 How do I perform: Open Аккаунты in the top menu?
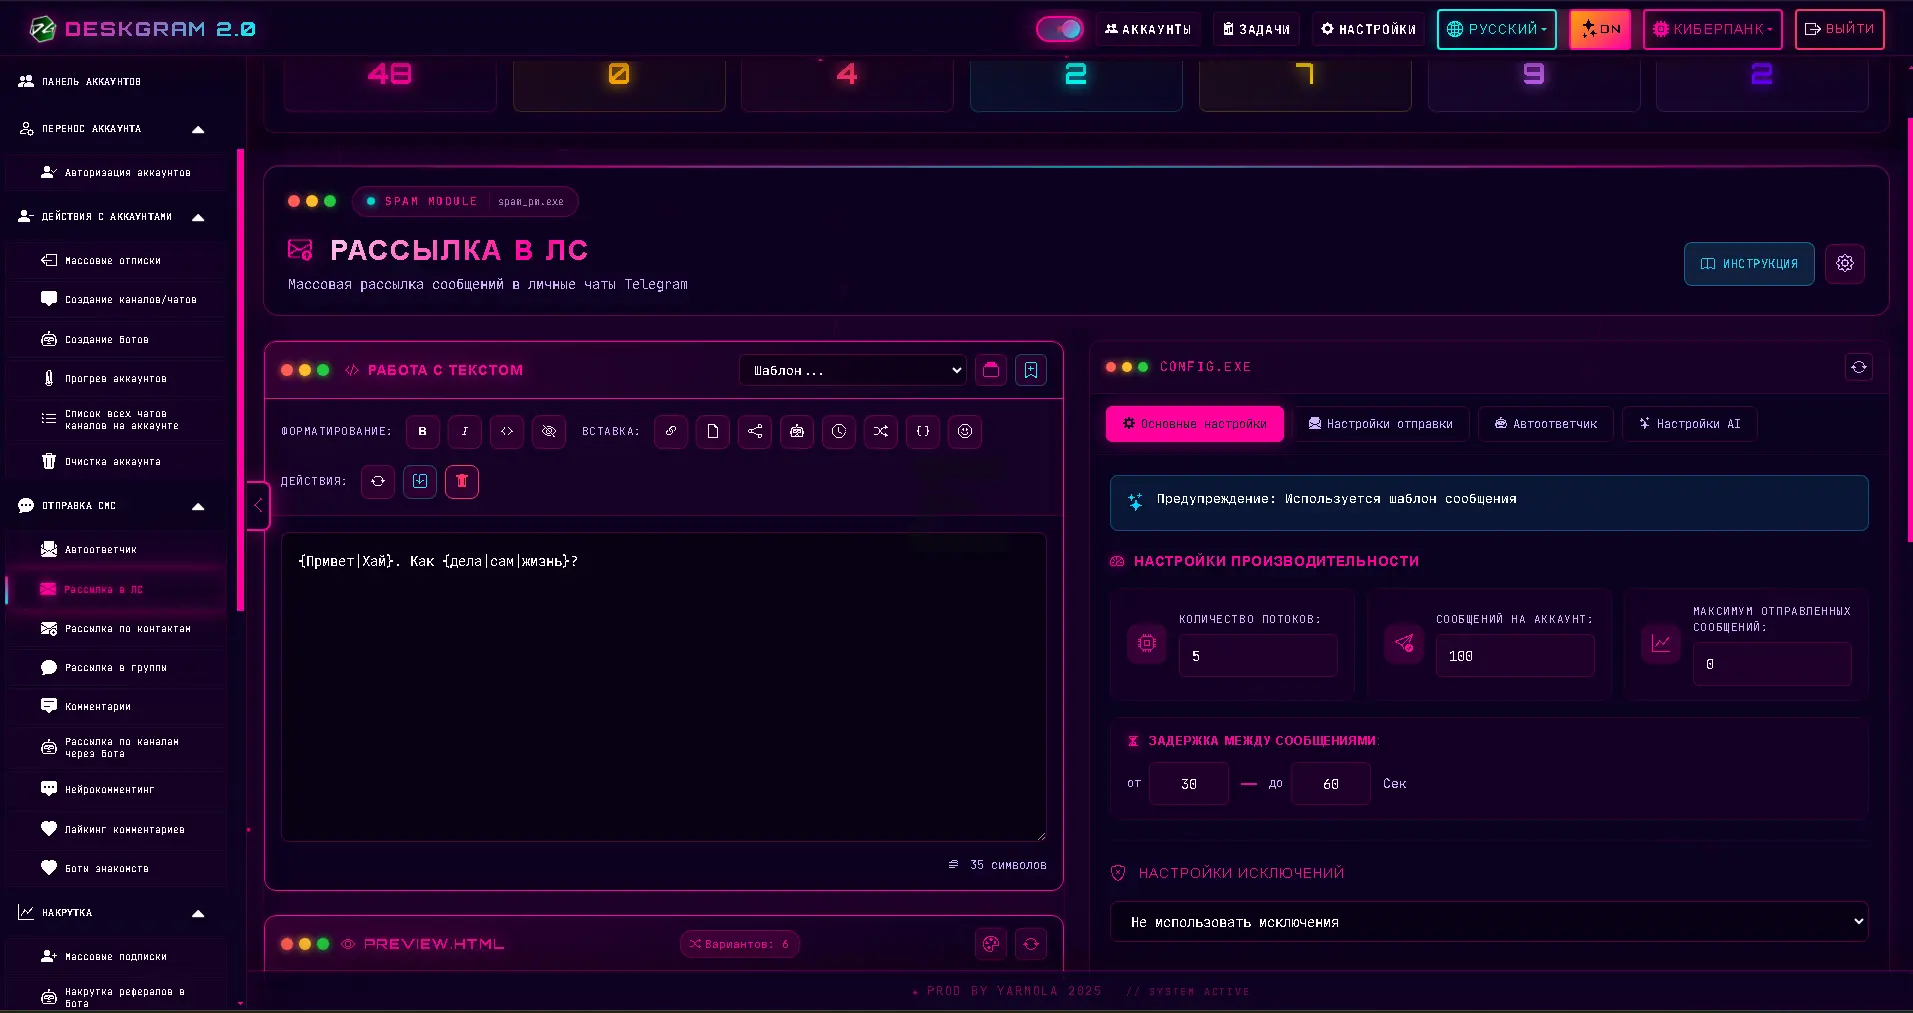click(x=1148, y=29)
